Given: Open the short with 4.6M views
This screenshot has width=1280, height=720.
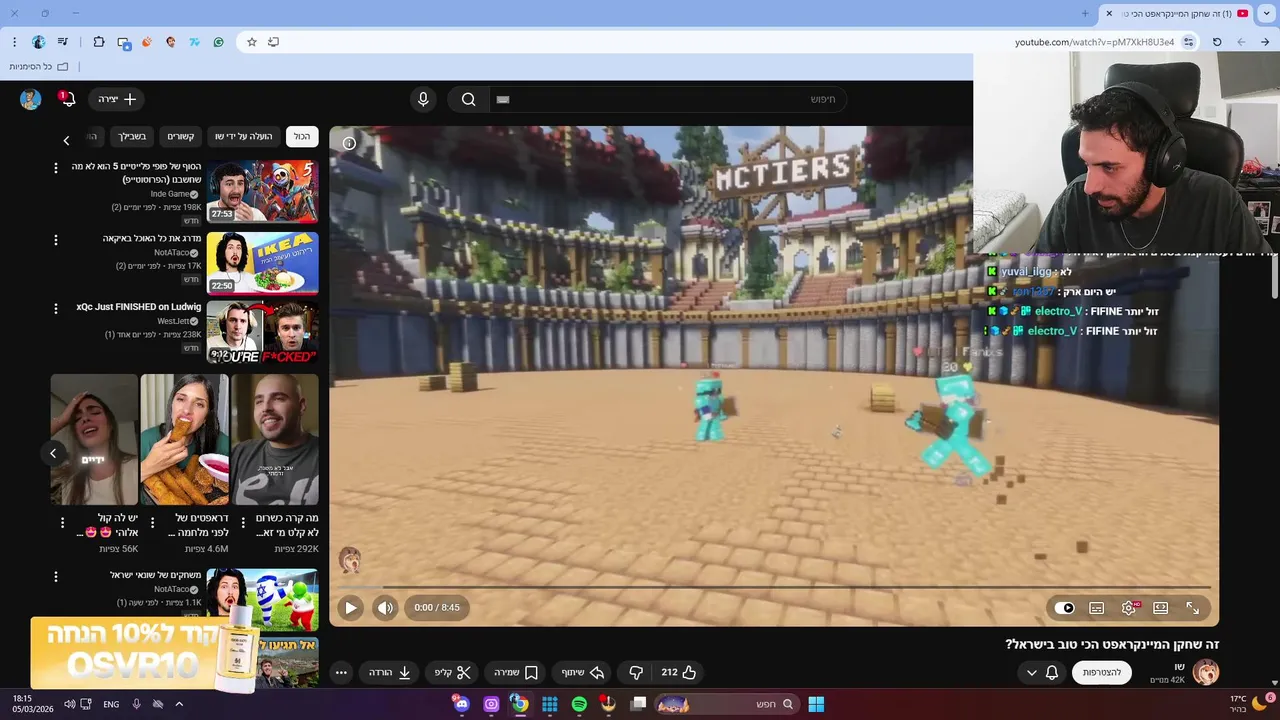Looking at the screenshot, I should (185, 439).
